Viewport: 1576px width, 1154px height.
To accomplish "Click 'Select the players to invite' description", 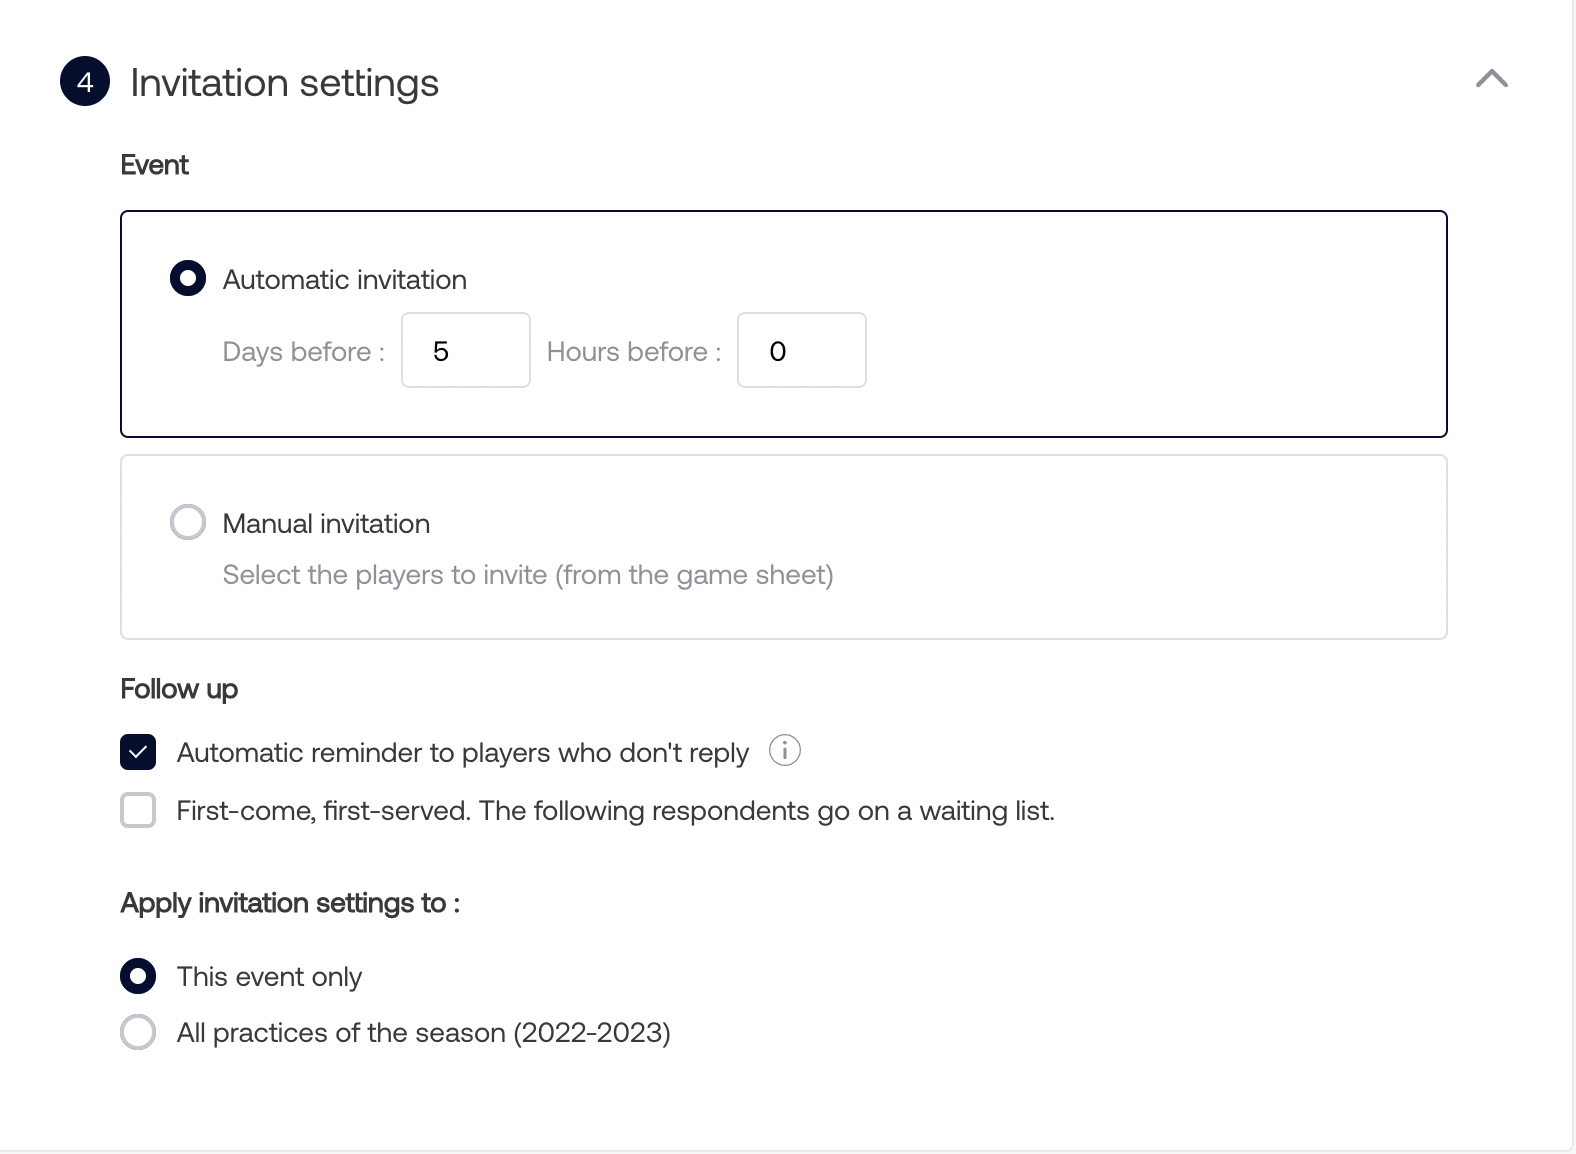I will 527,575.
